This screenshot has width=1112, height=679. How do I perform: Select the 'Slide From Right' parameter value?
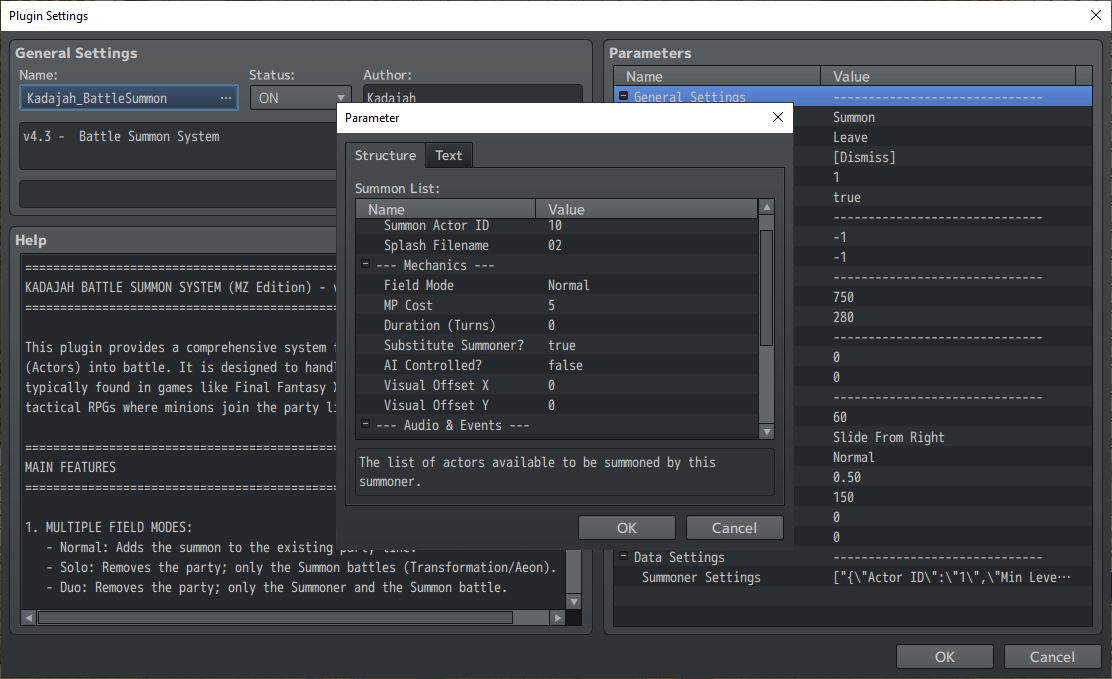(889, 437)
